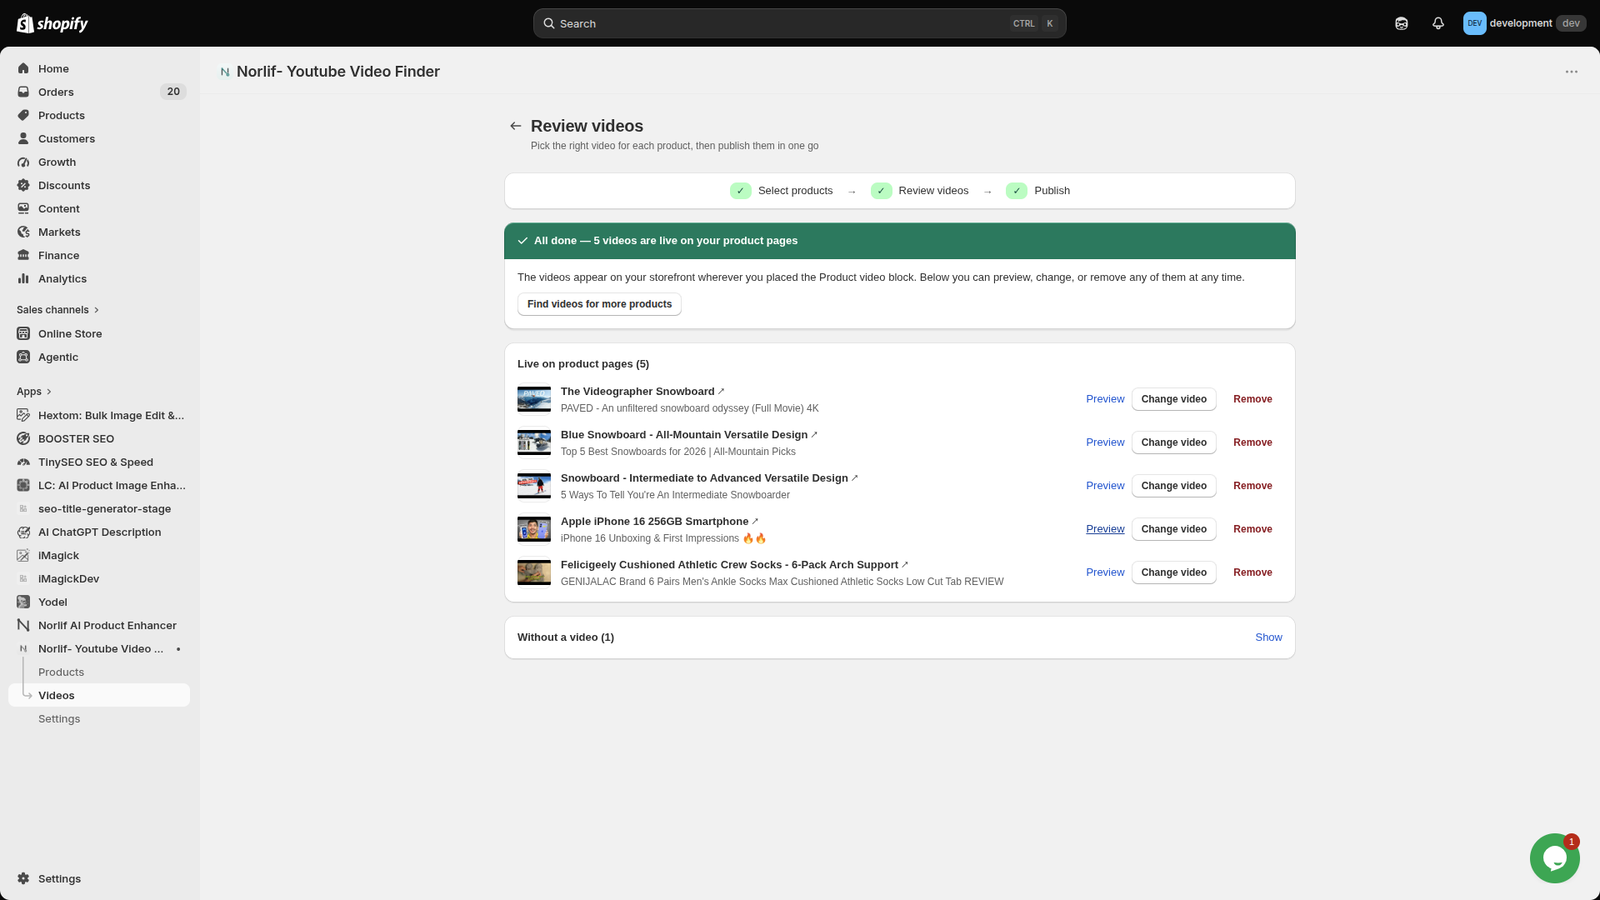Screen dimensions: 1600x900
Task: Click the Products tag icon in main sidebar
Action: [x=24, y=115]
